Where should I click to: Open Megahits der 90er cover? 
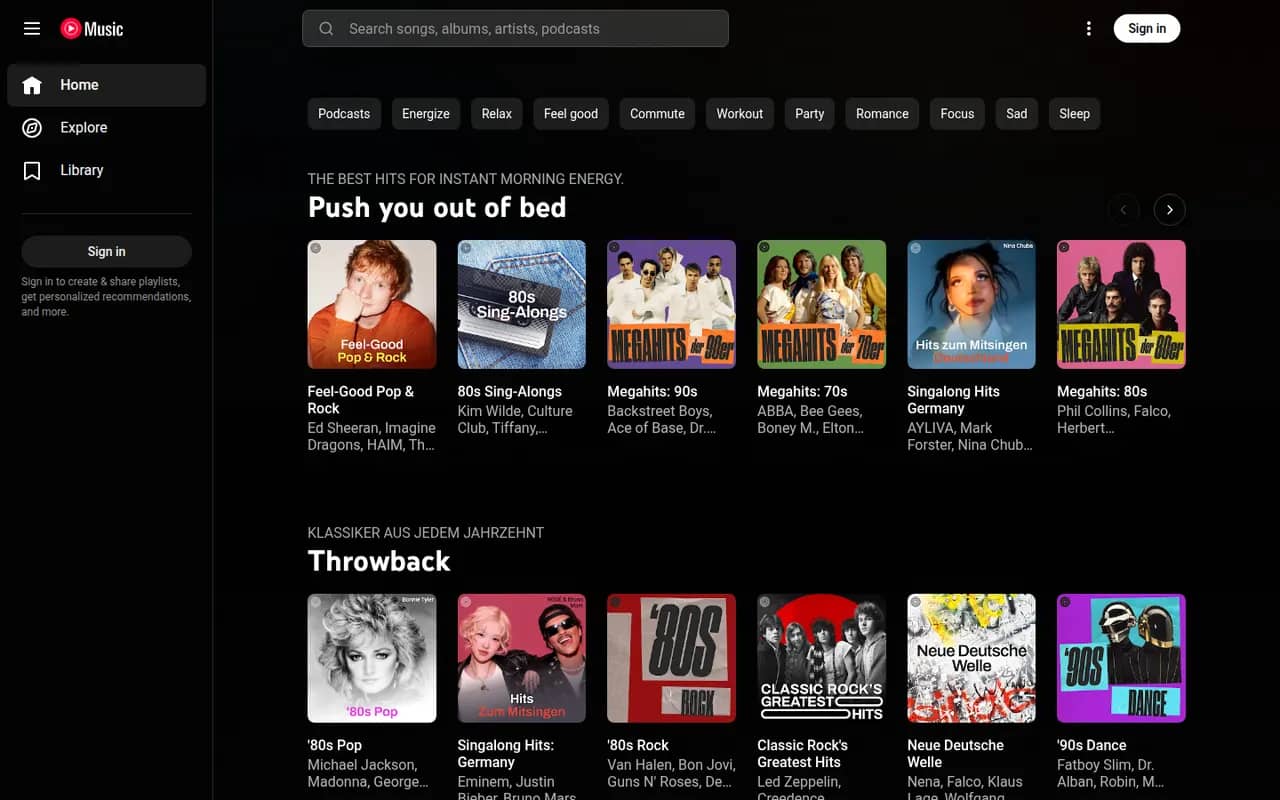pyautogui.click(x=672, y=304)
